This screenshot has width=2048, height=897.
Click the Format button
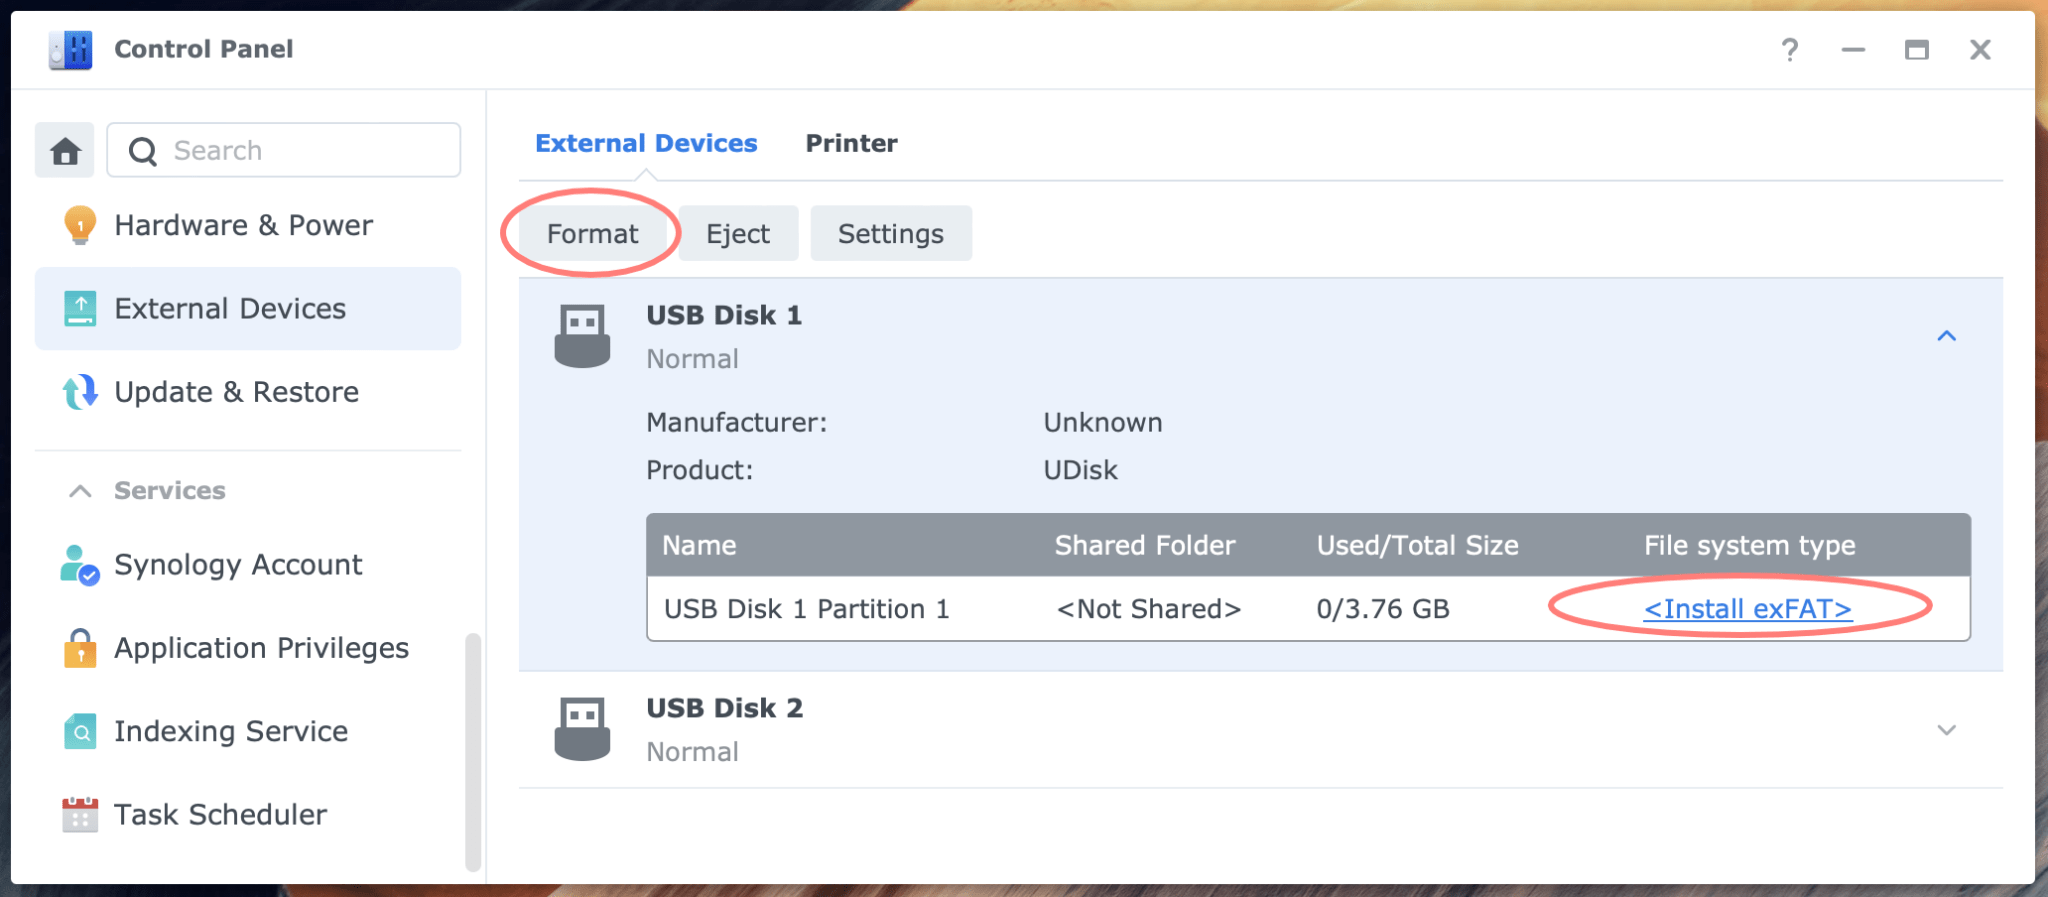click(591, 233)
